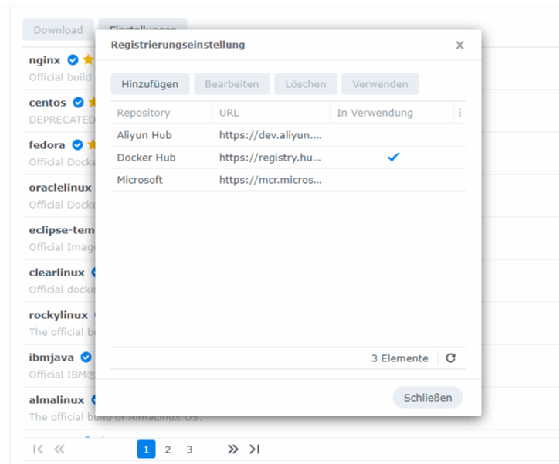The width and height of the screenshot is (559, 464).
Task: Select the oraclelinux image entry
Action: pyautogui.click(x=59, y=196)
